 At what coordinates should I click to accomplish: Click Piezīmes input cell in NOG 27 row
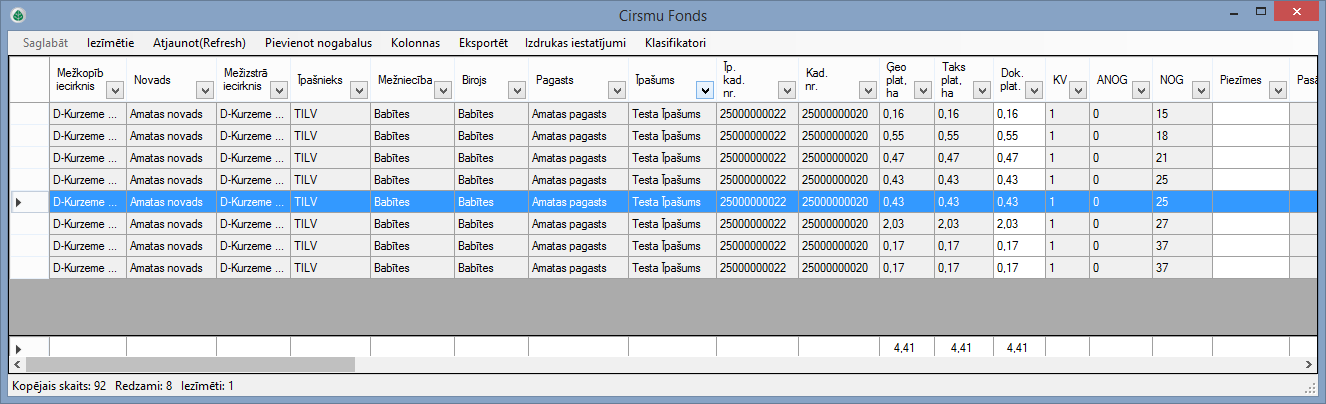click(1250, 223)
